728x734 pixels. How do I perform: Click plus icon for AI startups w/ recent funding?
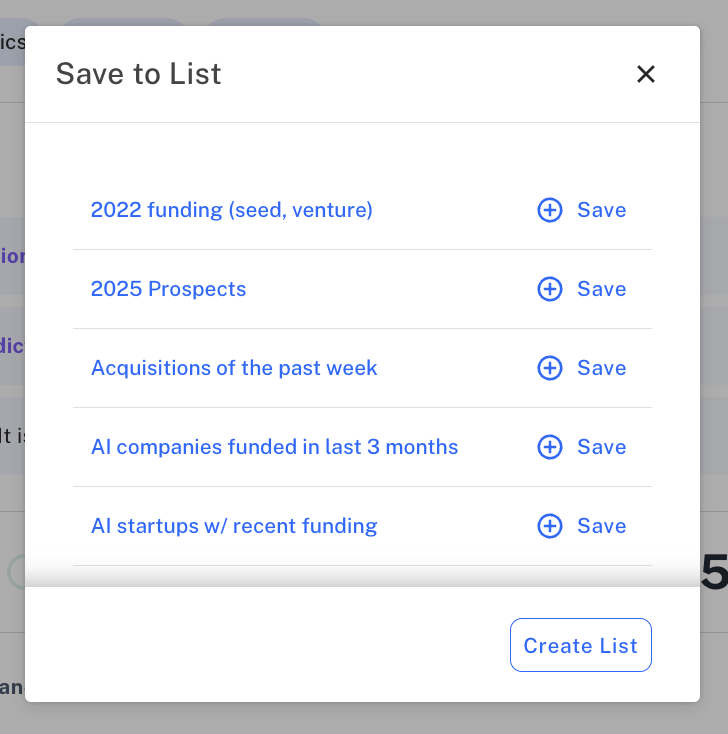point(550,526)
